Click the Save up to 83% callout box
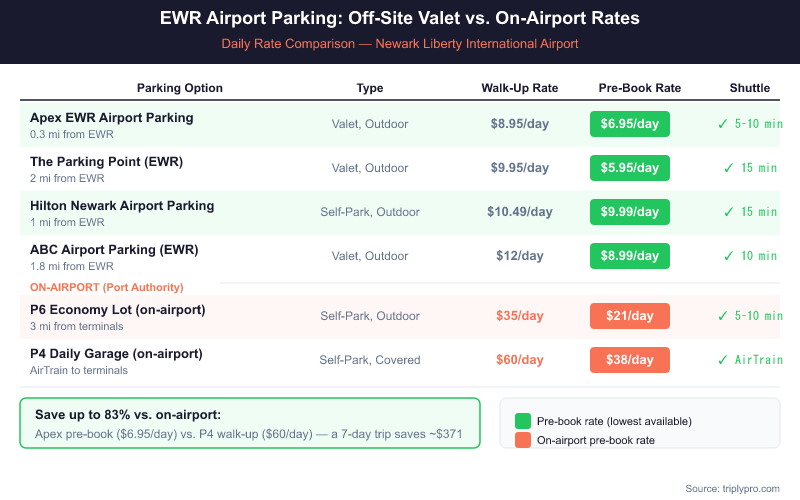 pyautogui.click(x=250, y=423)
